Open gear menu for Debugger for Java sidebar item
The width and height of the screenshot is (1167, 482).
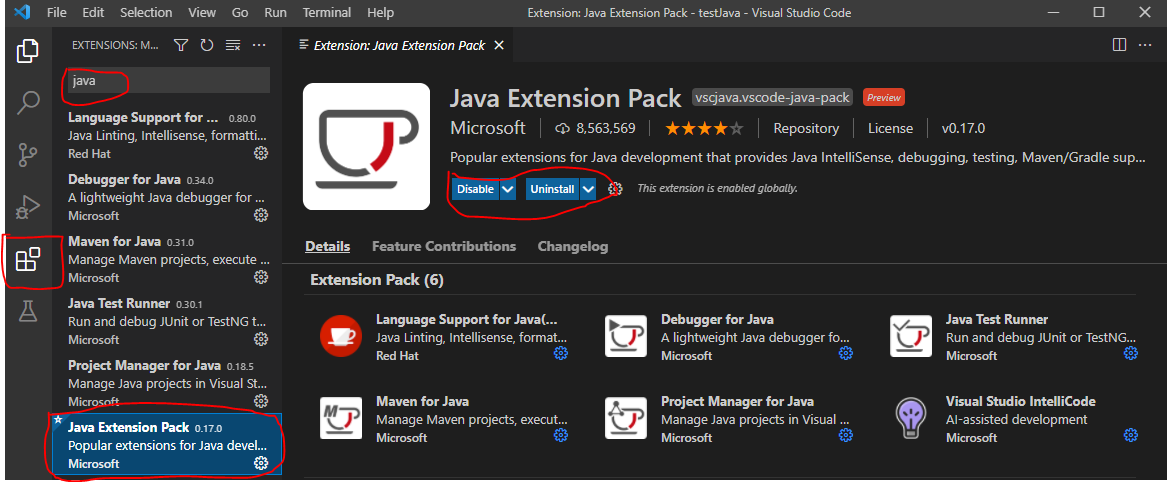coord(260,215)
